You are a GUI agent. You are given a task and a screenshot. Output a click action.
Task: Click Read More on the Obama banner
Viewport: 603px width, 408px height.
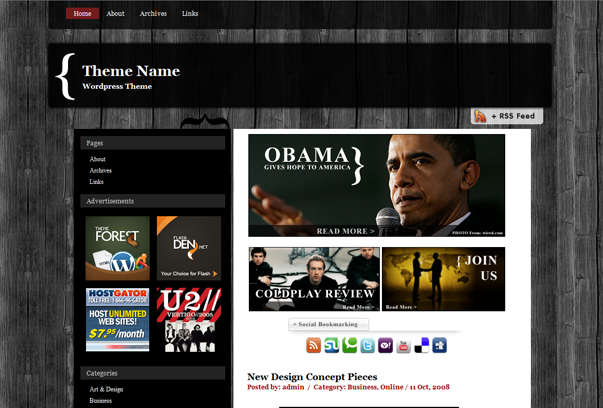pos(346,231)
